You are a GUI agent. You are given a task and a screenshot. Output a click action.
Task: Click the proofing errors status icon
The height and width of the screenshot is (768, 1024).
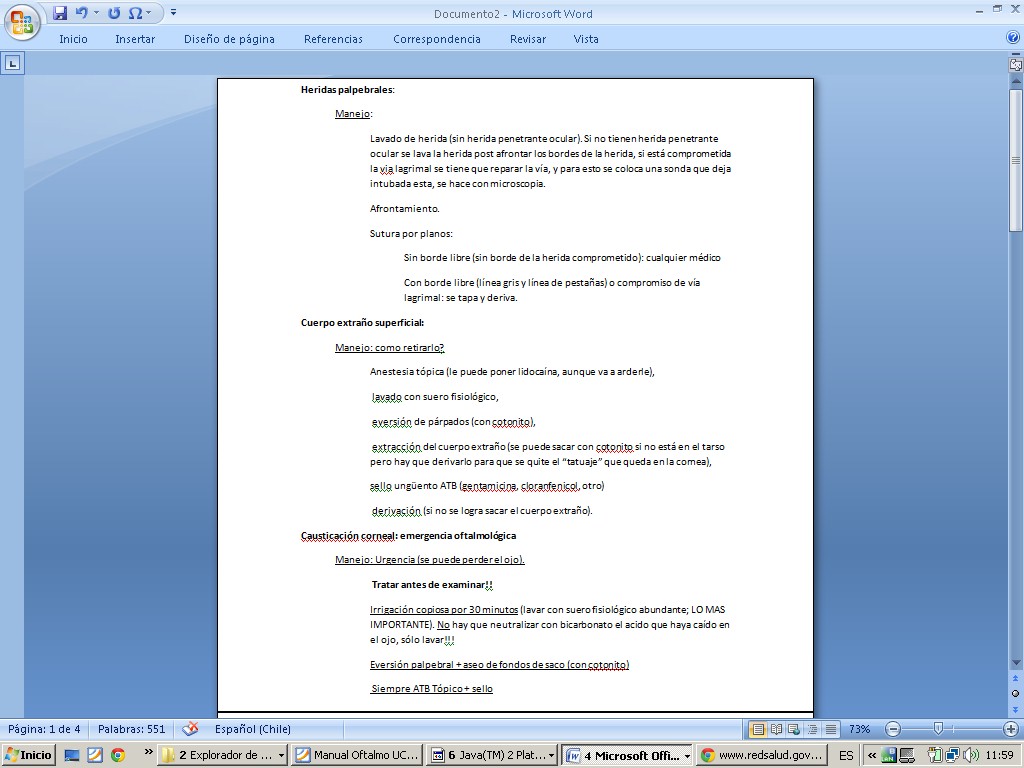click(190, 729)
